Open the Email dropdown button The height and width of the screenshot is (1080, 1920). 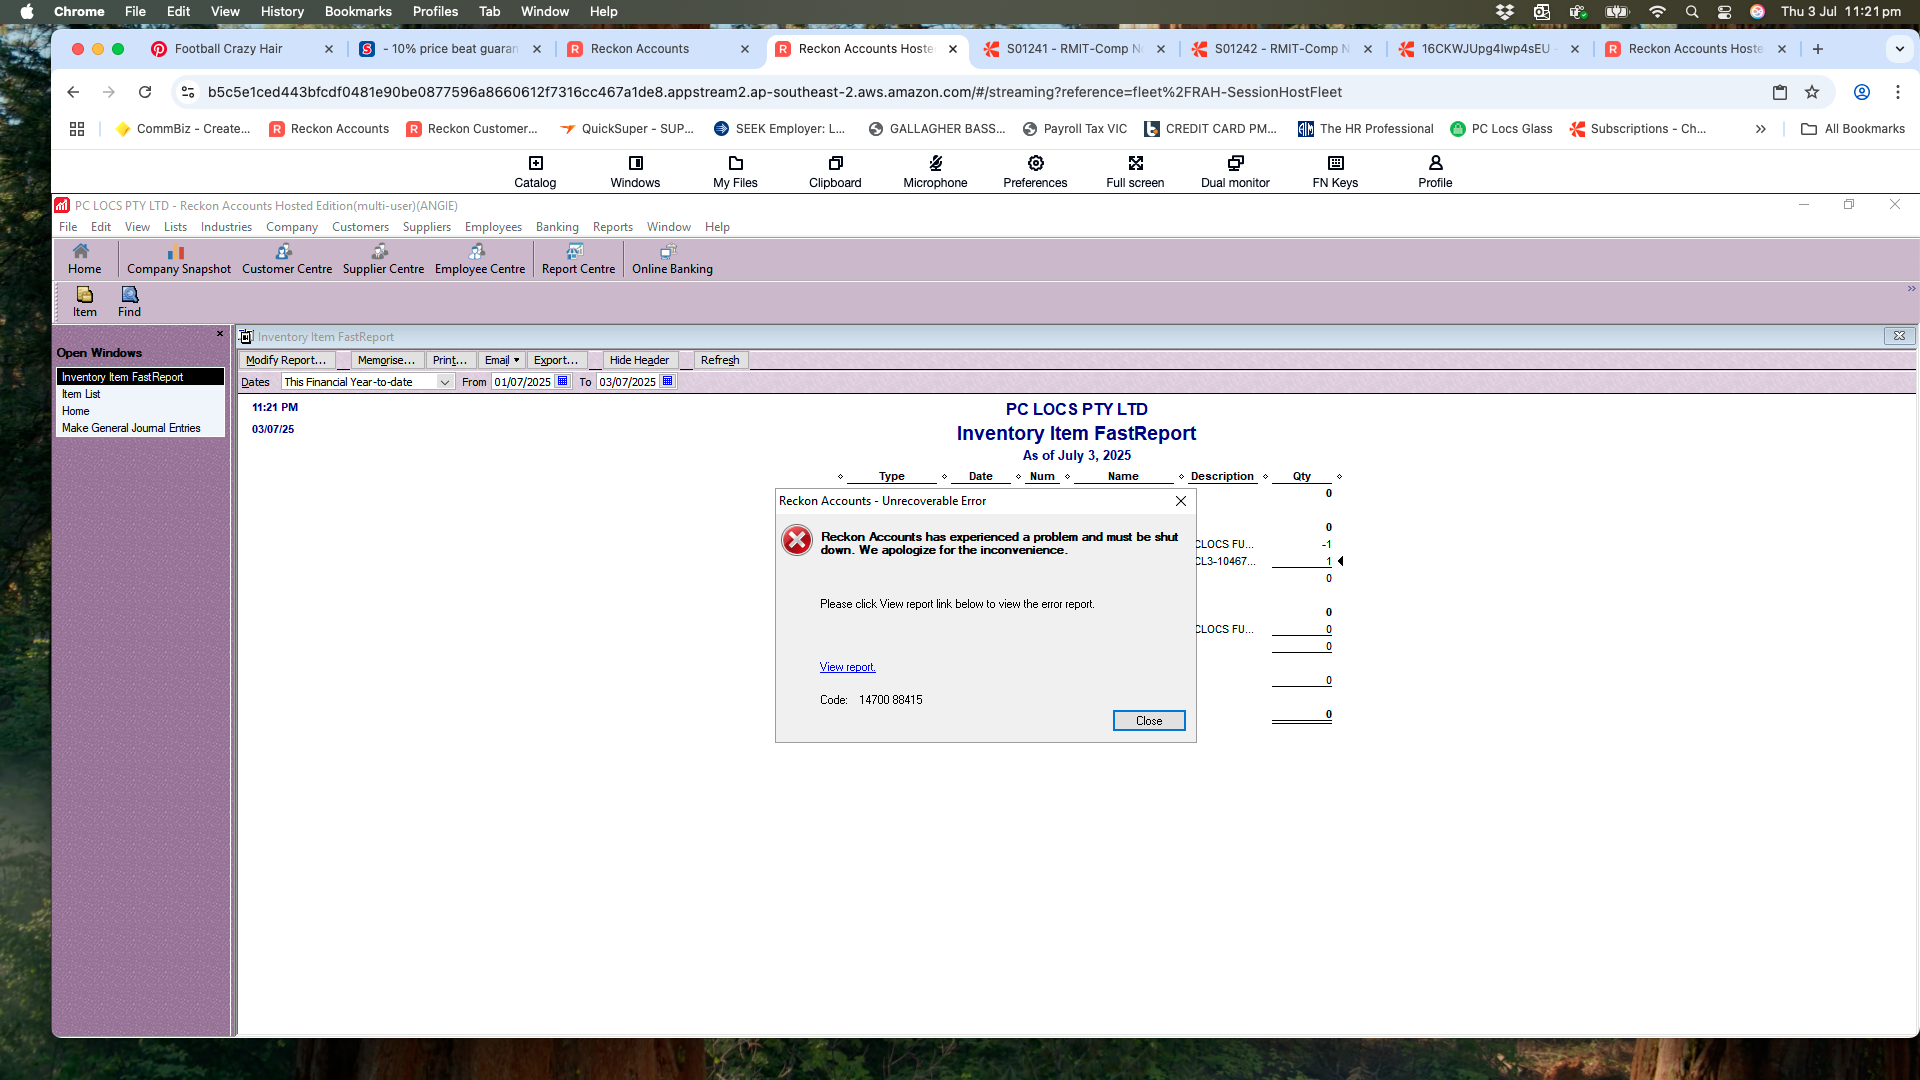point(502,360)
